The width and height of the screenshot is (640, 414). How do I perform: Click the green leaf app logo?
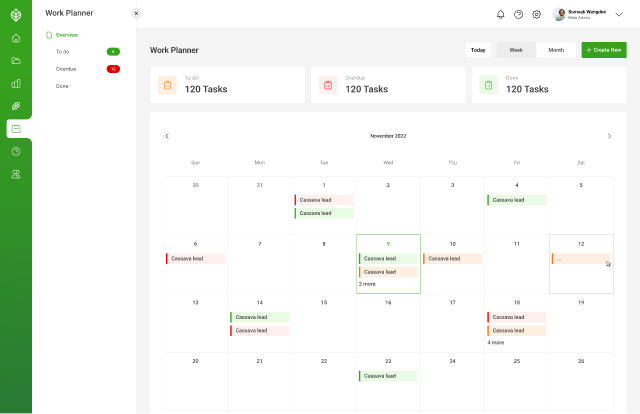click(x=16, y=15)
